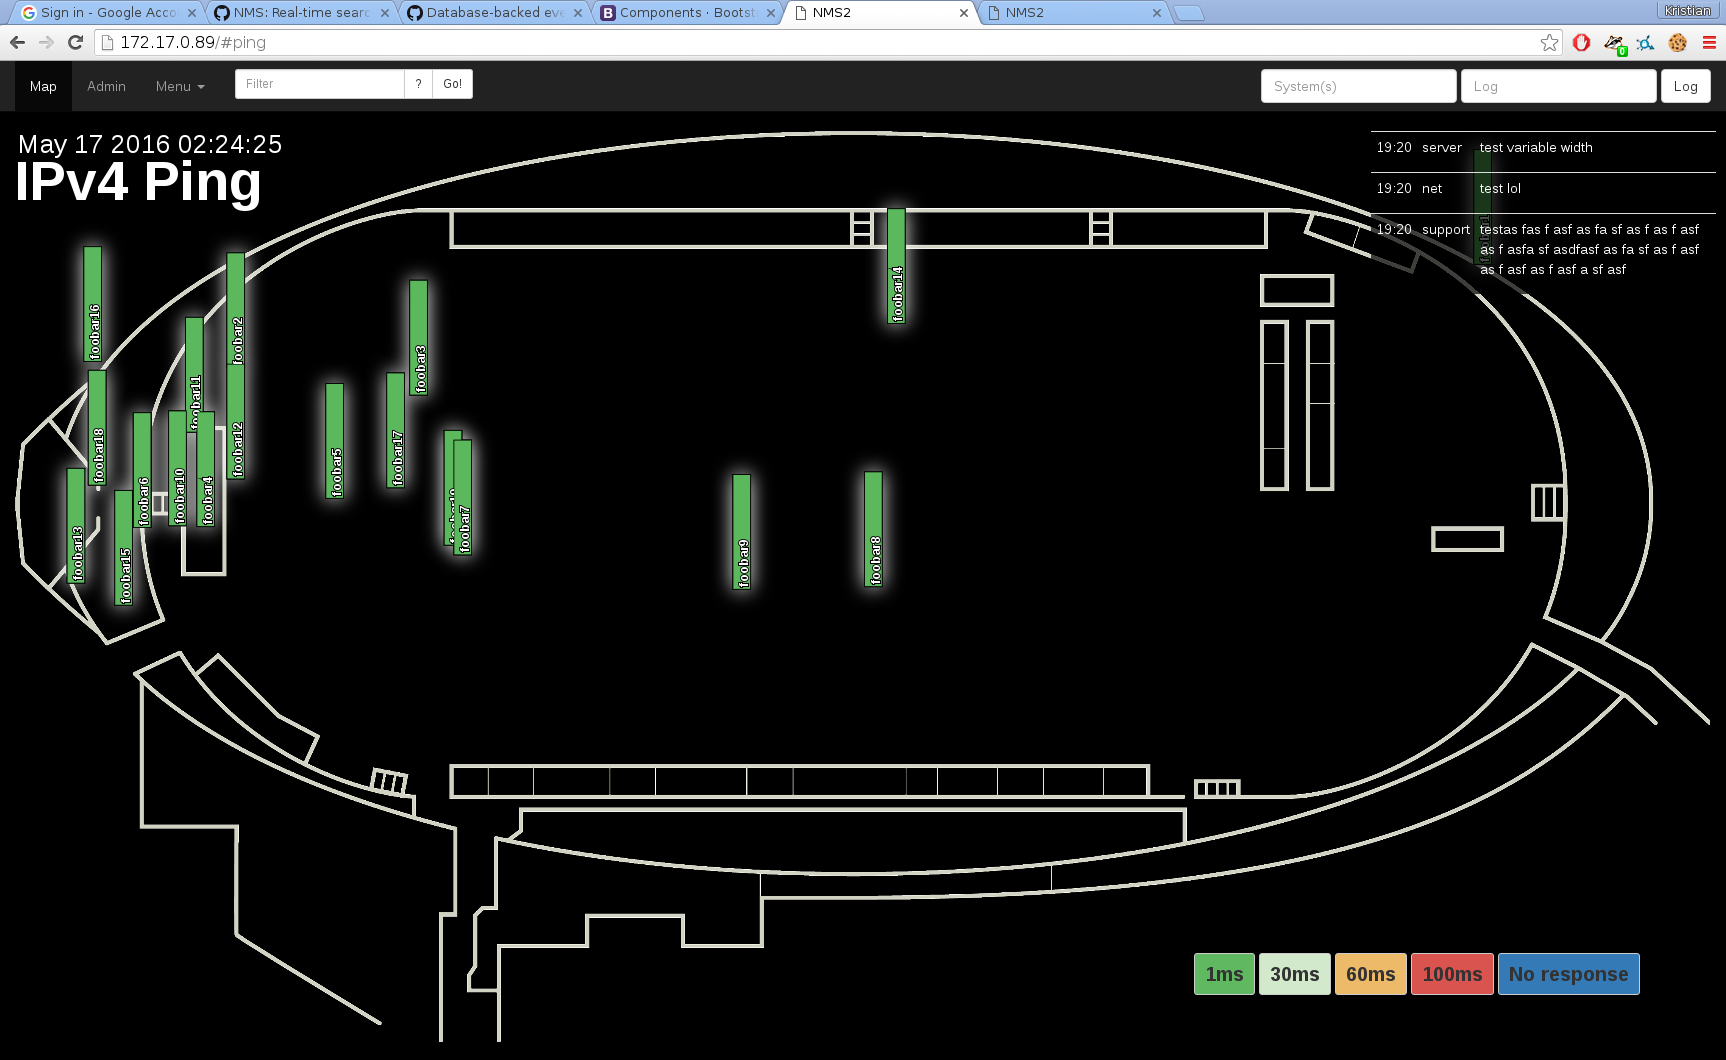Select switch foobar17 on the map
1726x1060 pixels.
pos(396,430)
